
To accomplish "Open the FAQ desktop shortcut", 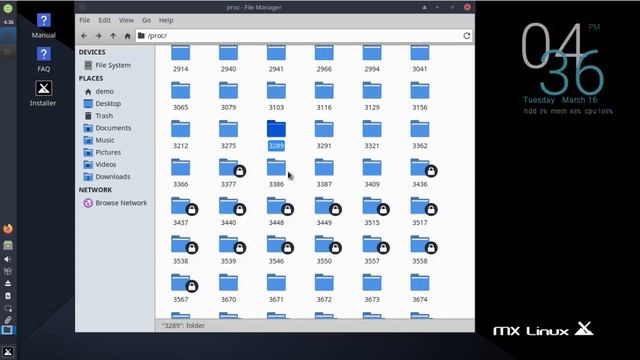I will 44,60.
